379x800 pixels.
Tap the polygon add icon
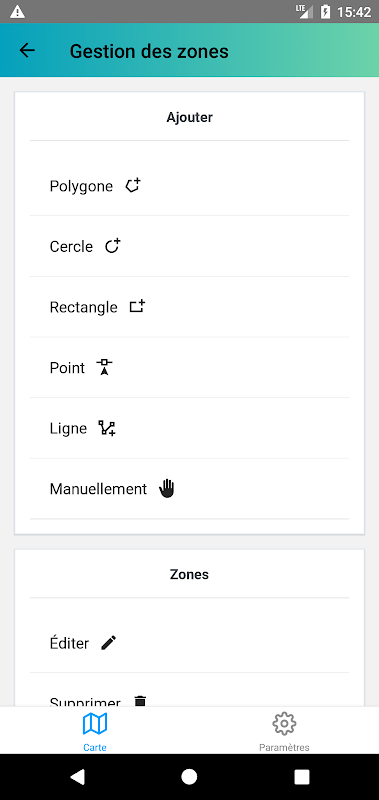pyautogui.click(x=133, y=186)
